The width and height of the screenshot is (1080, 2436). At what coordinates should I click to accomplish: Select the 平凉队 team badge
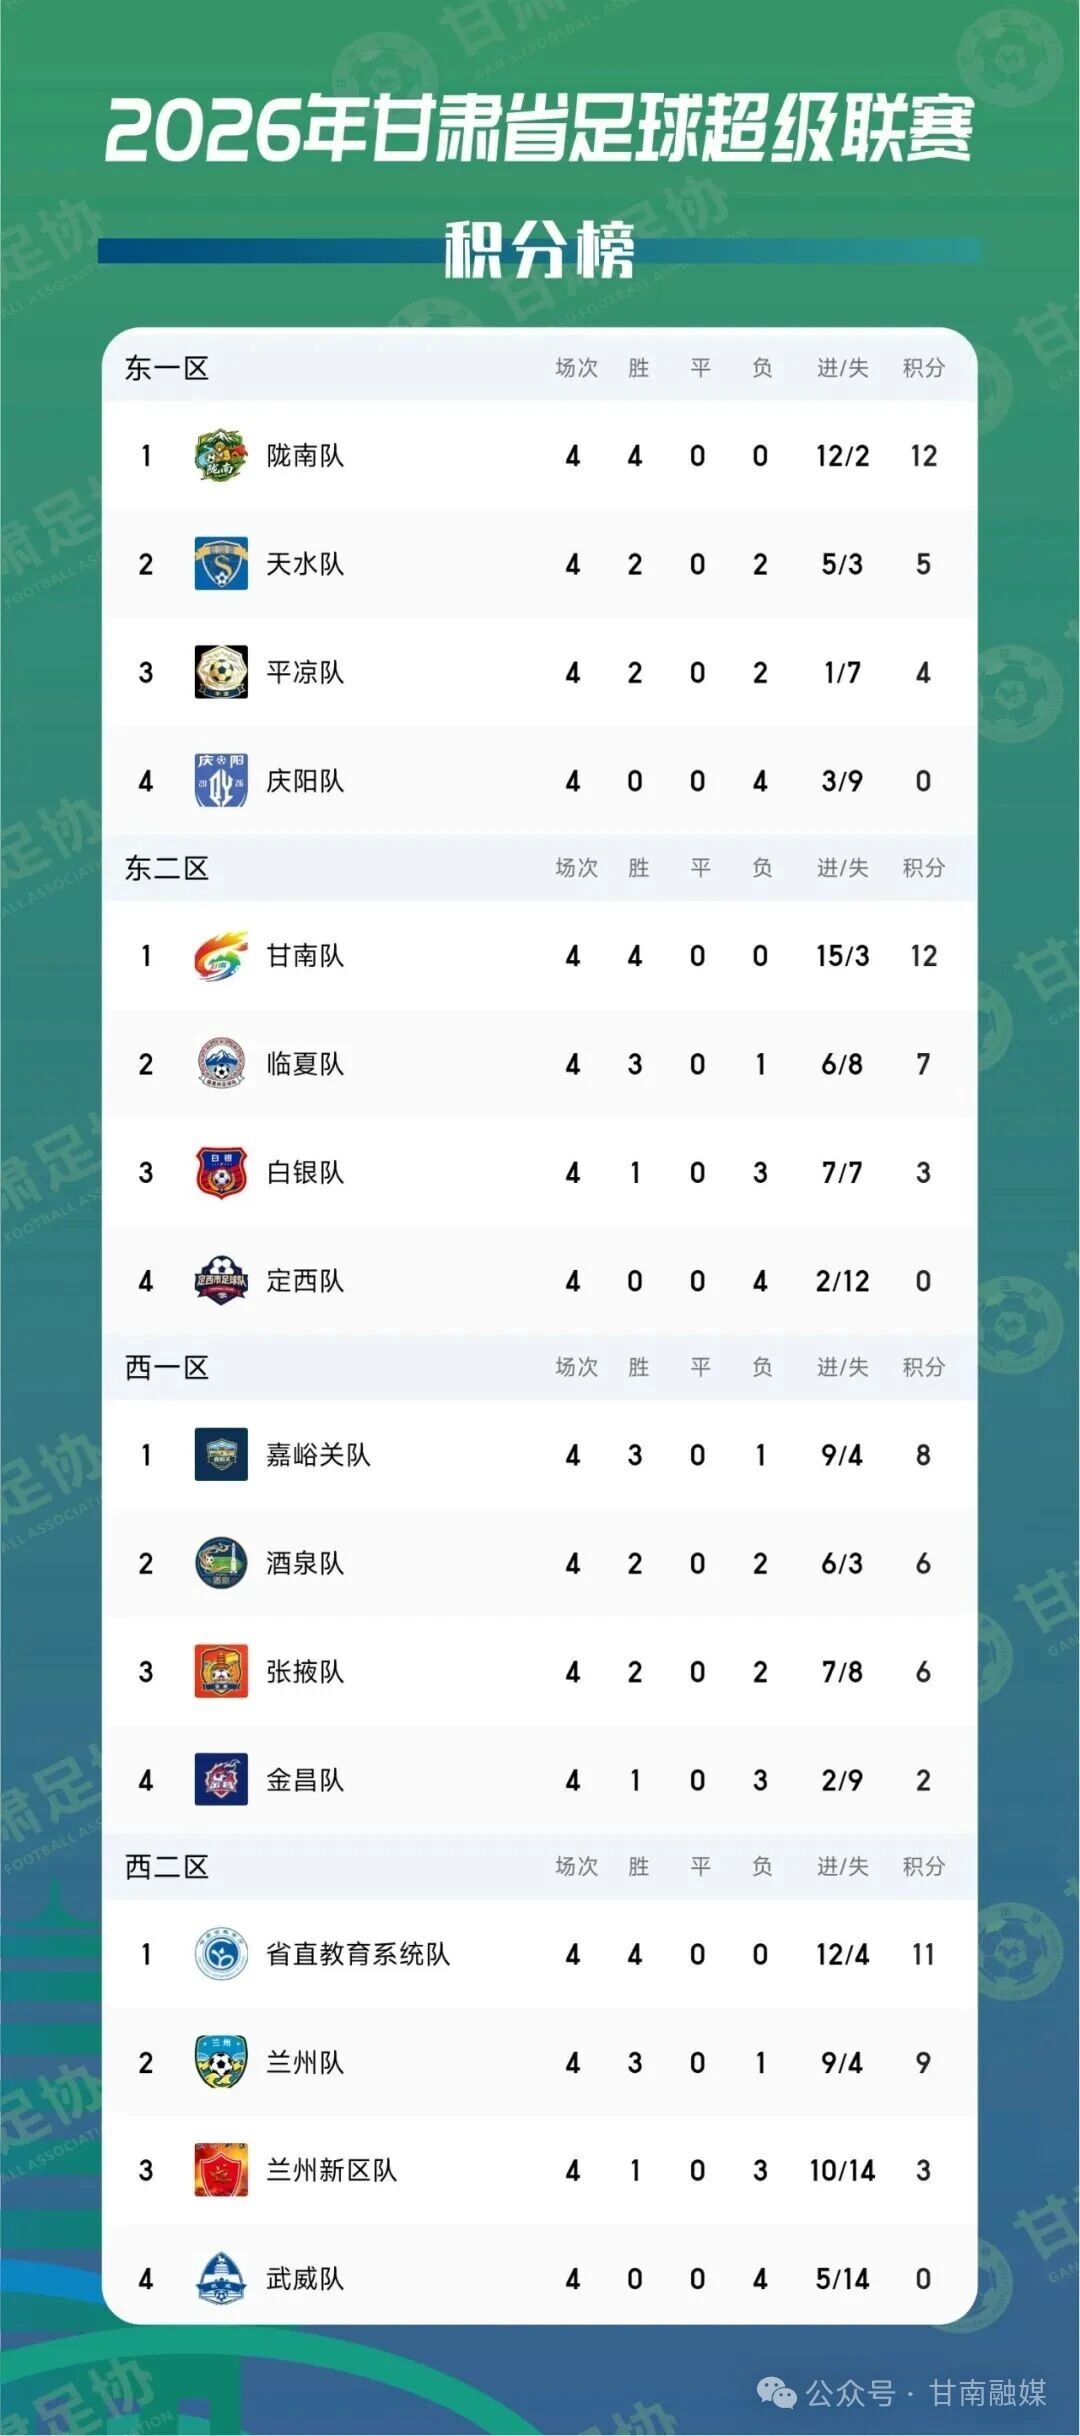tap(221, 672)
